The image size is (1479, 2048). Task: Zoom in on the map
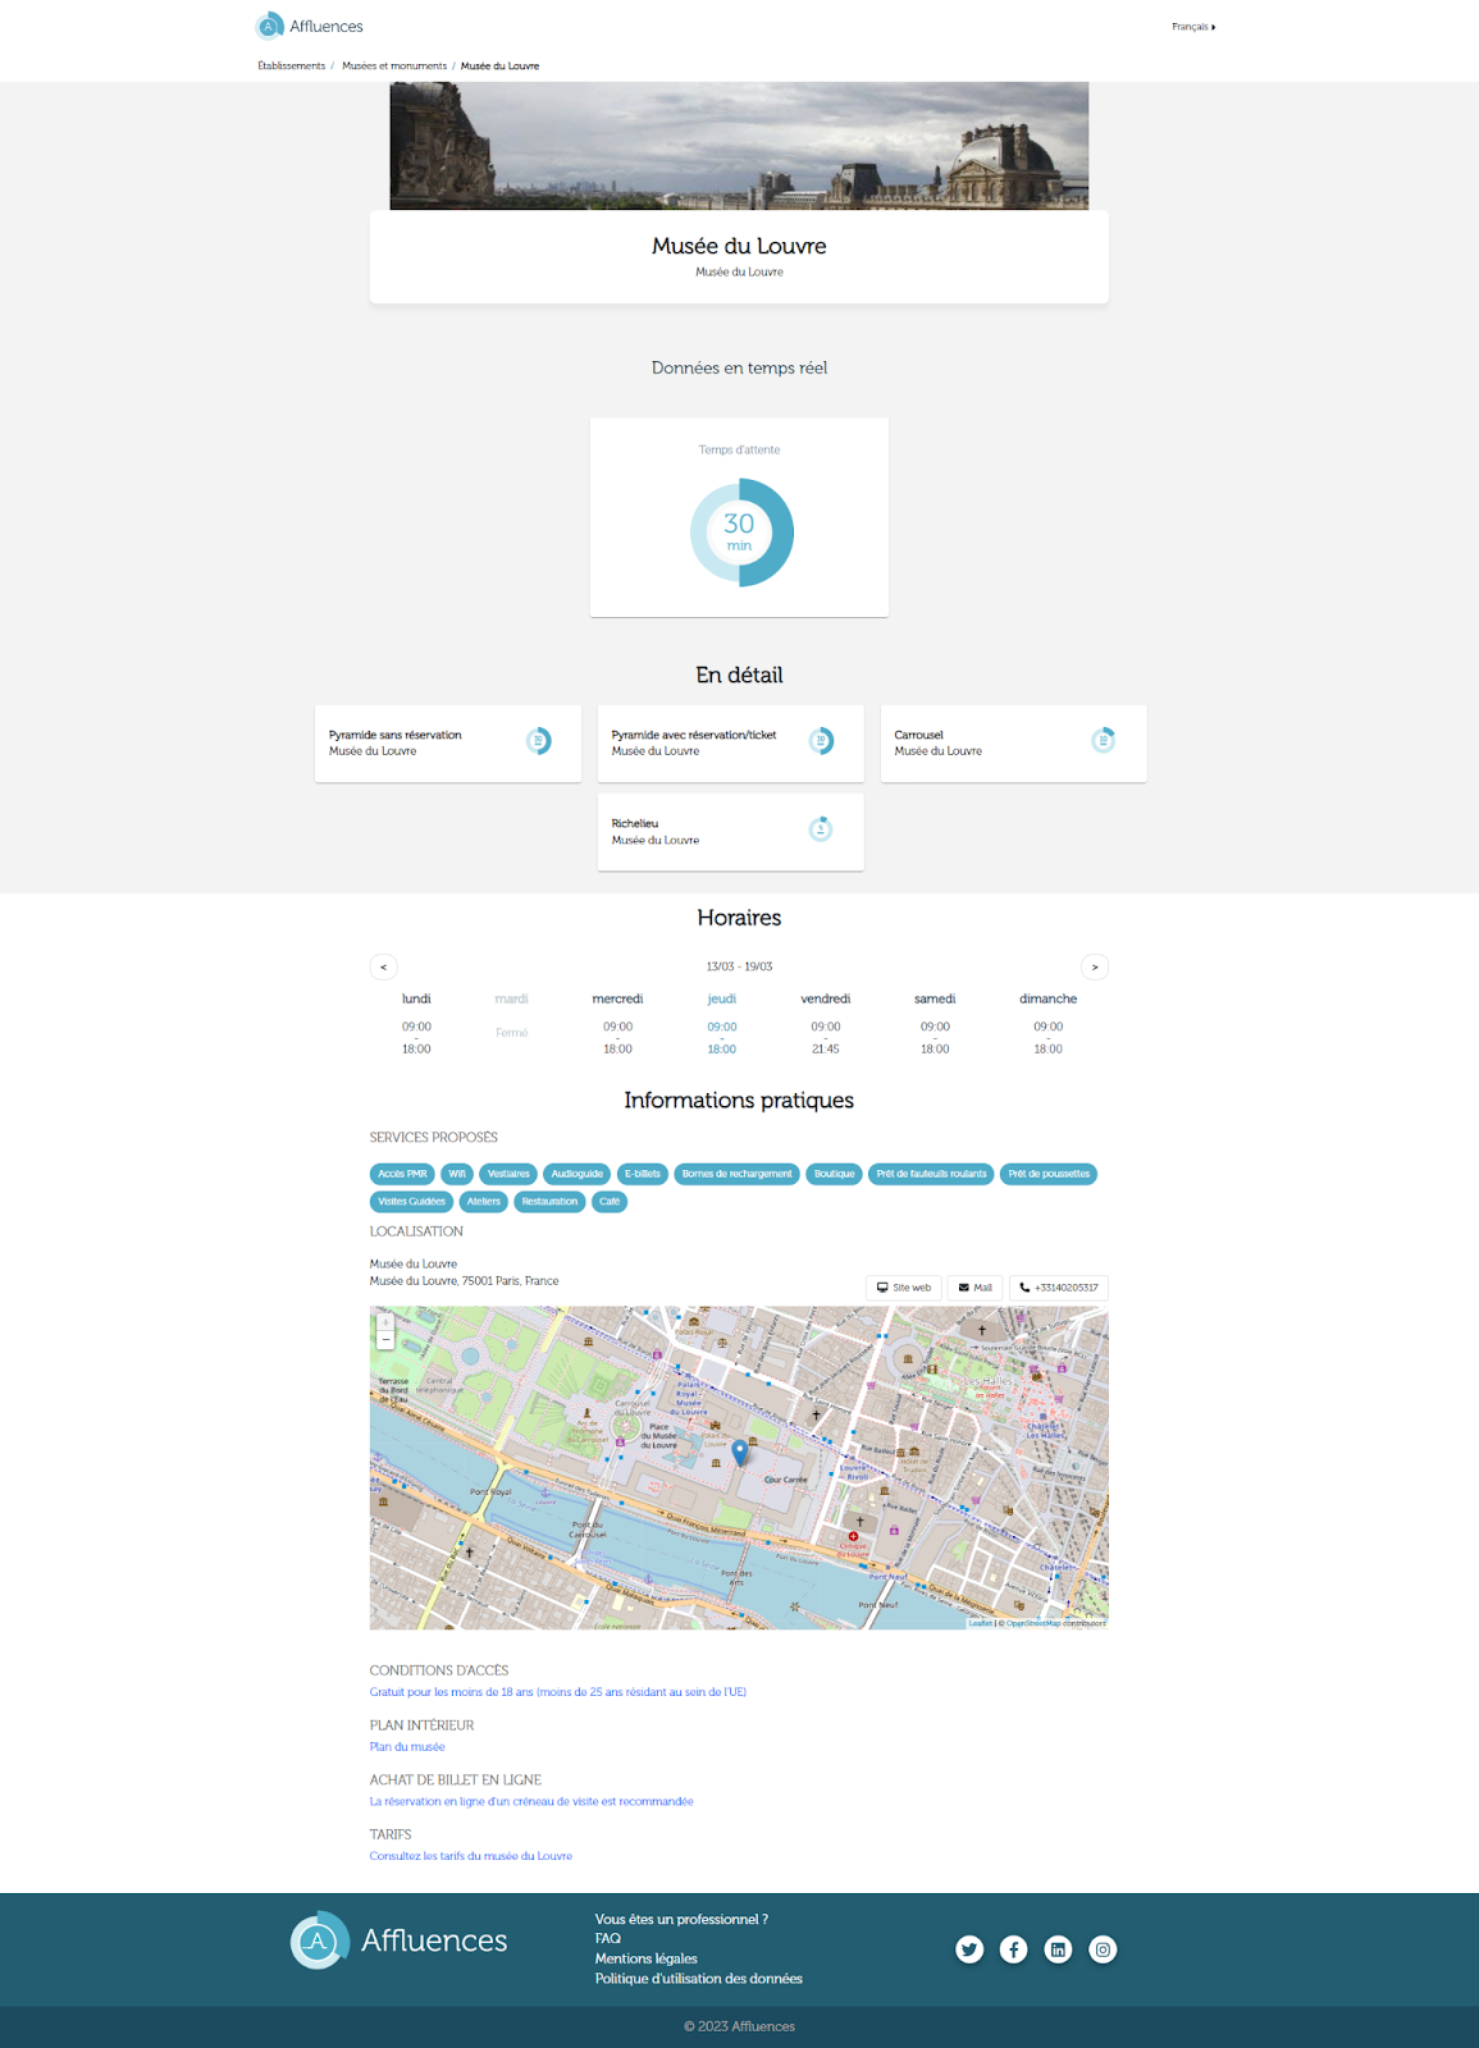(x=385, y=1322)
